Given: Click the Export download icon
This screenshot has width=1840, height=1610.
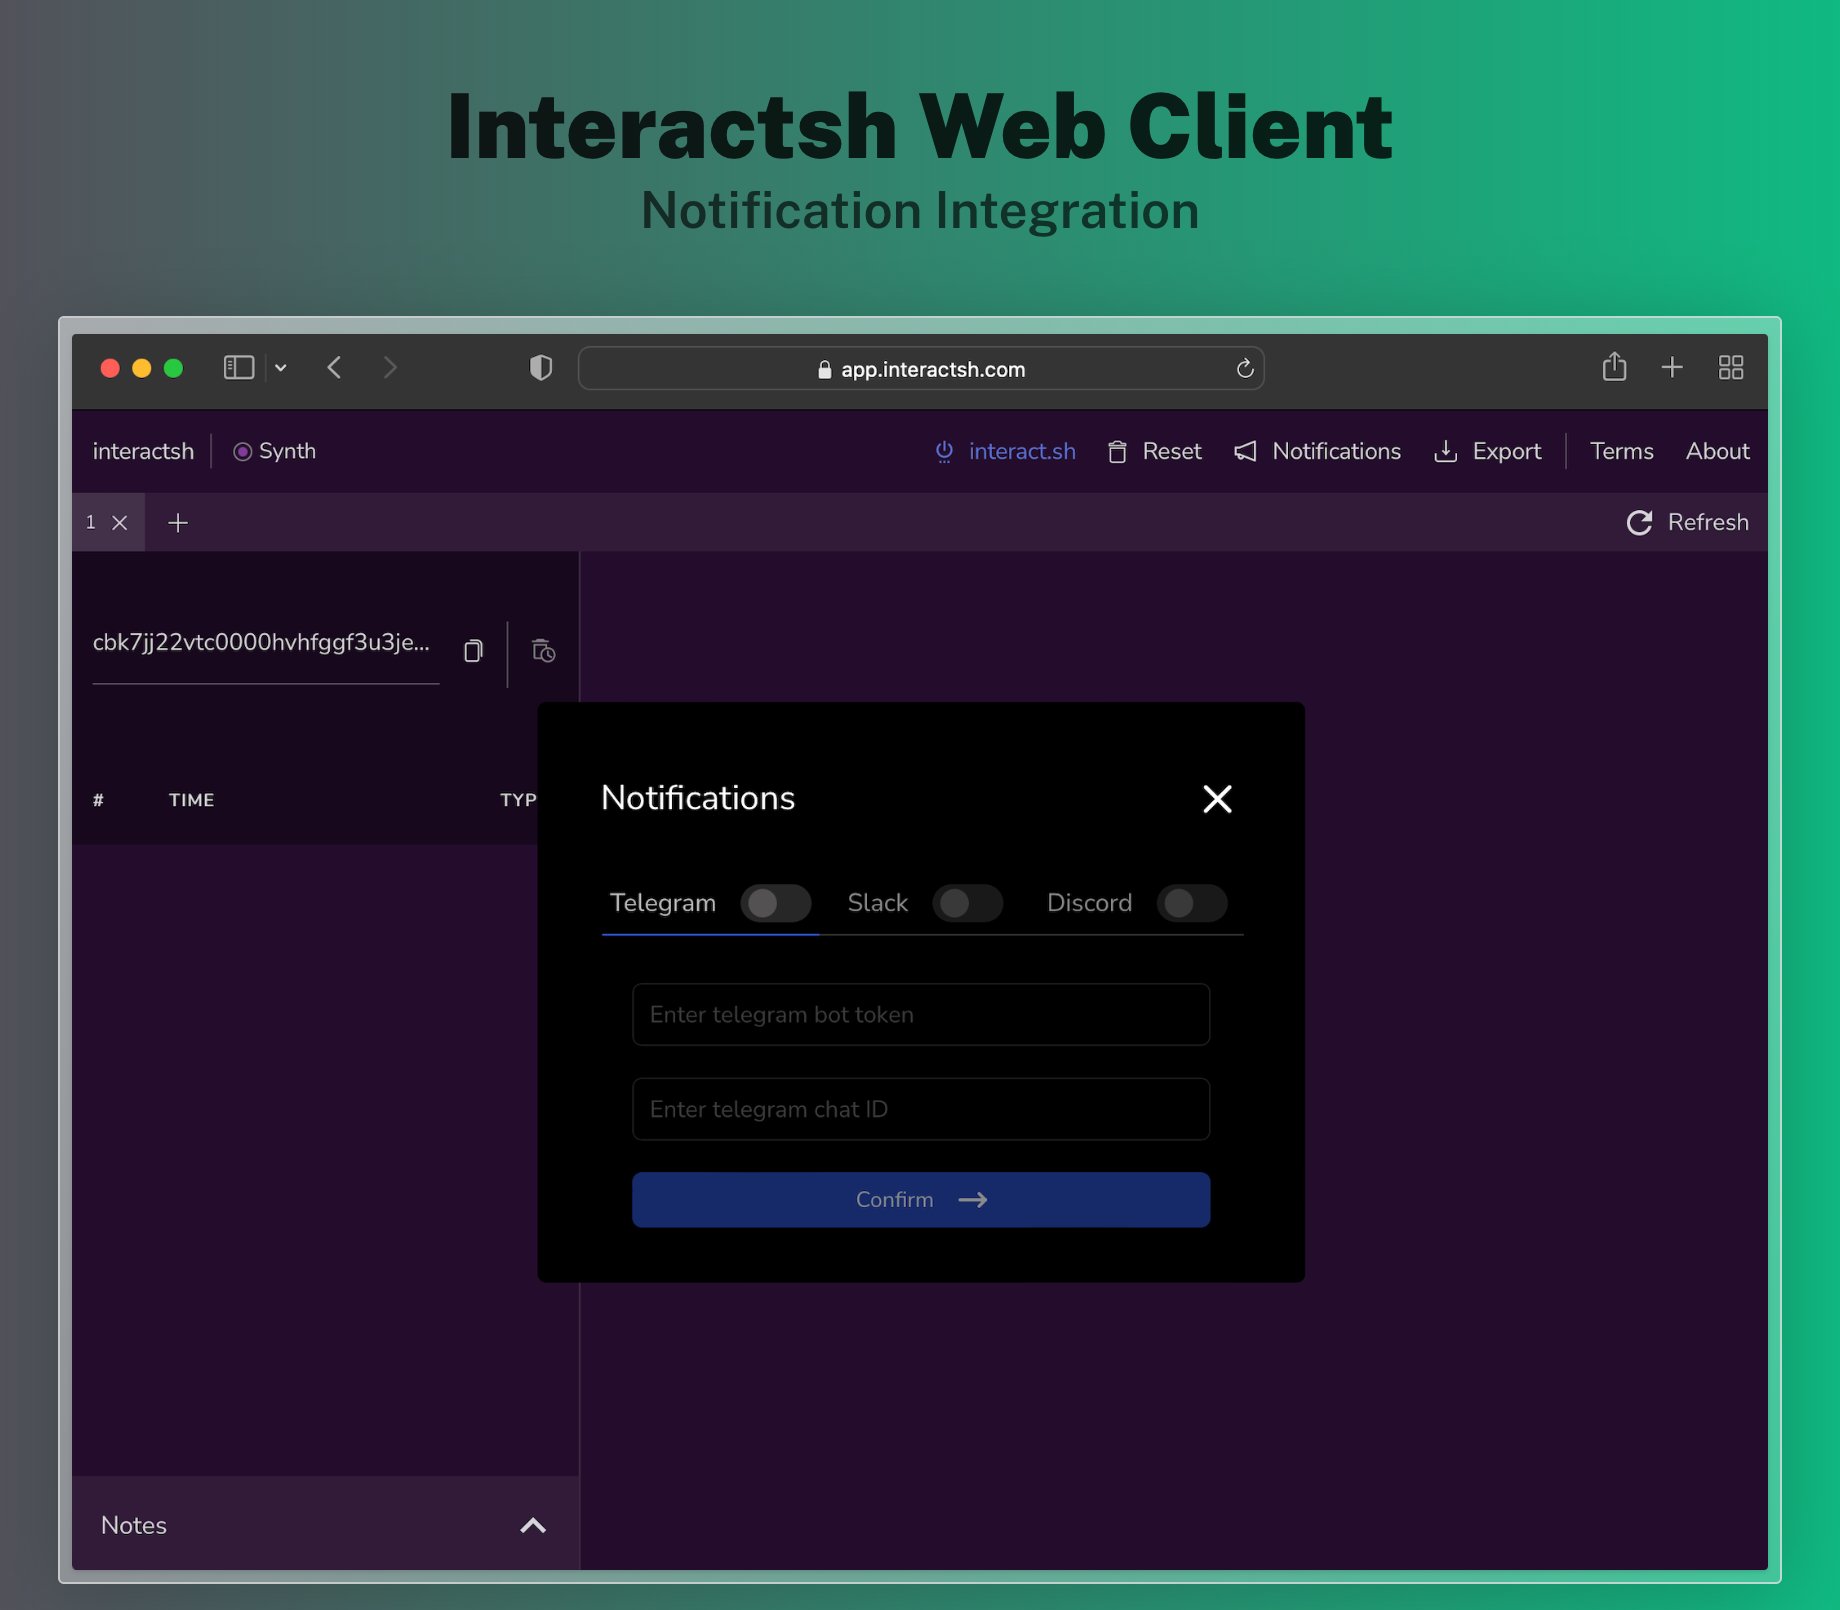Looking at the screenshot, I should point(1447,451).
